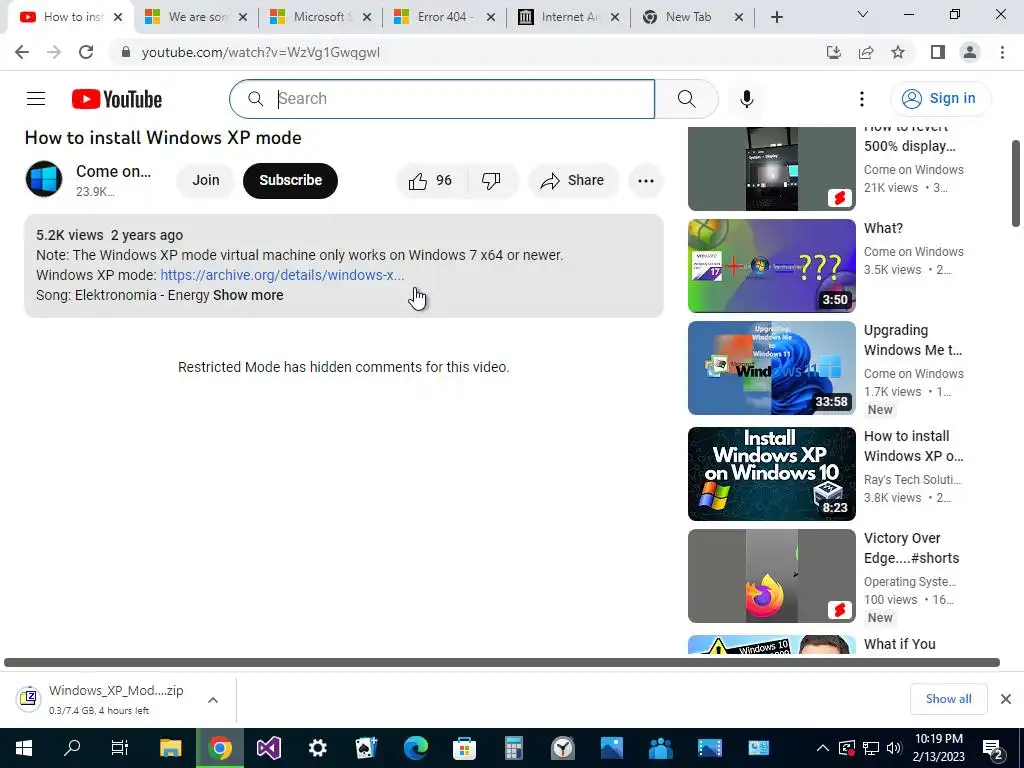Share this page from address bar

(x=866, y=52)
